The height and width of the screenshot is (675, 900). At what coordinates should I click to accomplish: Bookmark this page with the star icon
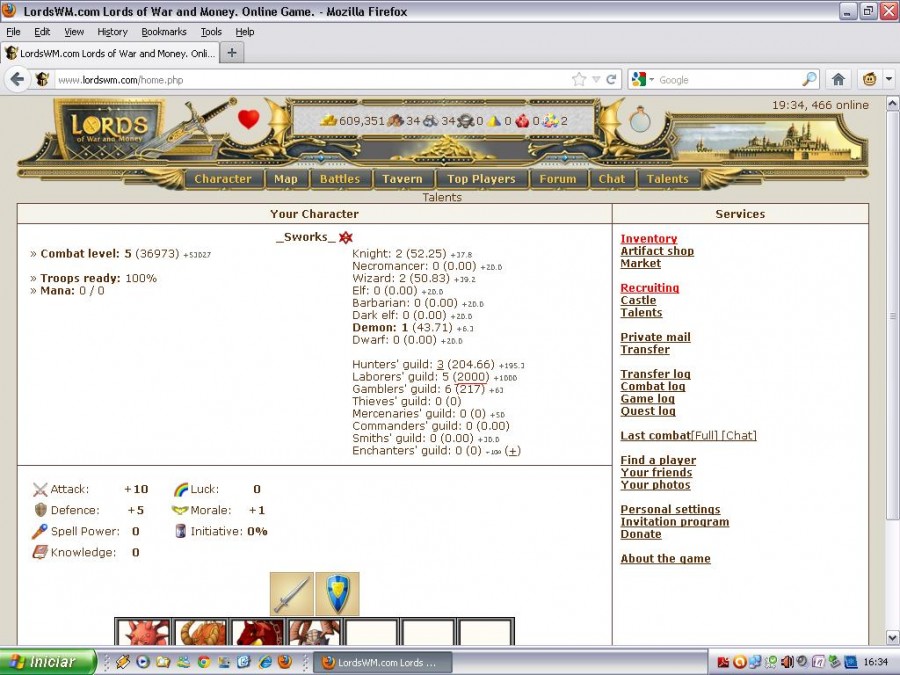point(579,79)
